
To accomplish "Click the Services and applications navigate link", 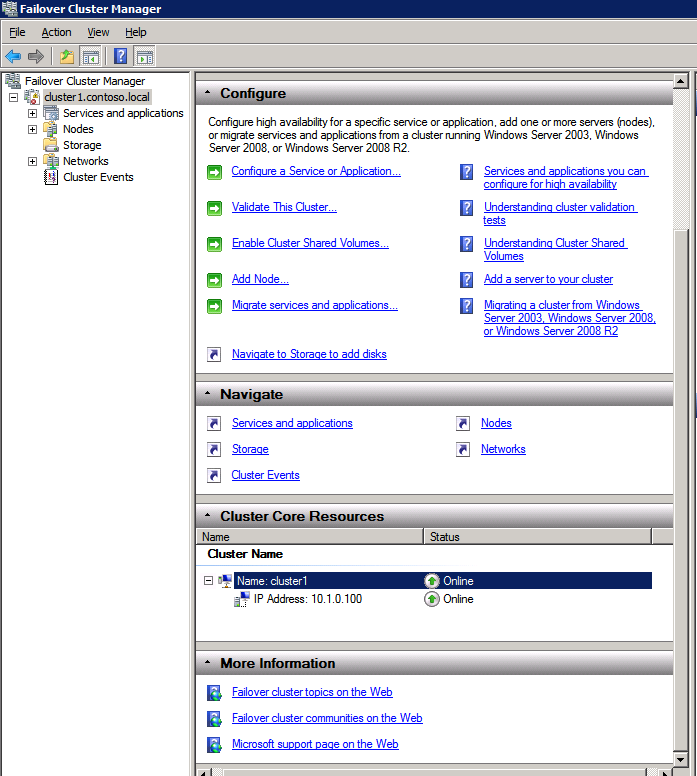I will point(292,423).
